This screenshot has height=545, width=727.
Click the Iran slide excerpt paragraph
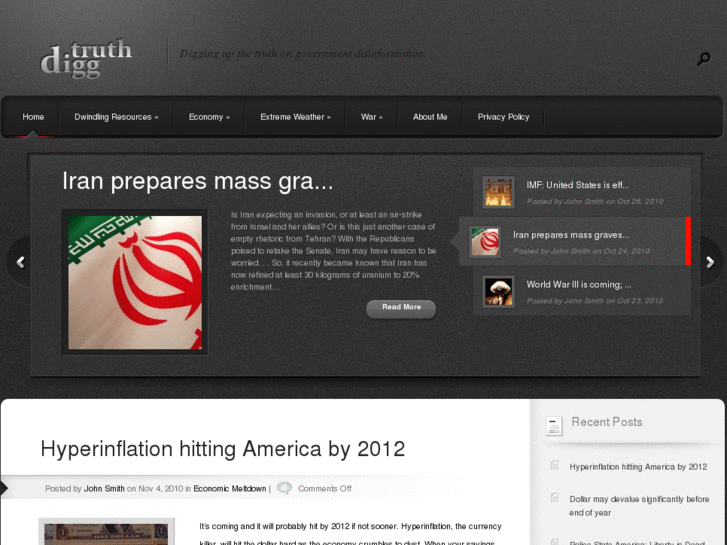333,251
